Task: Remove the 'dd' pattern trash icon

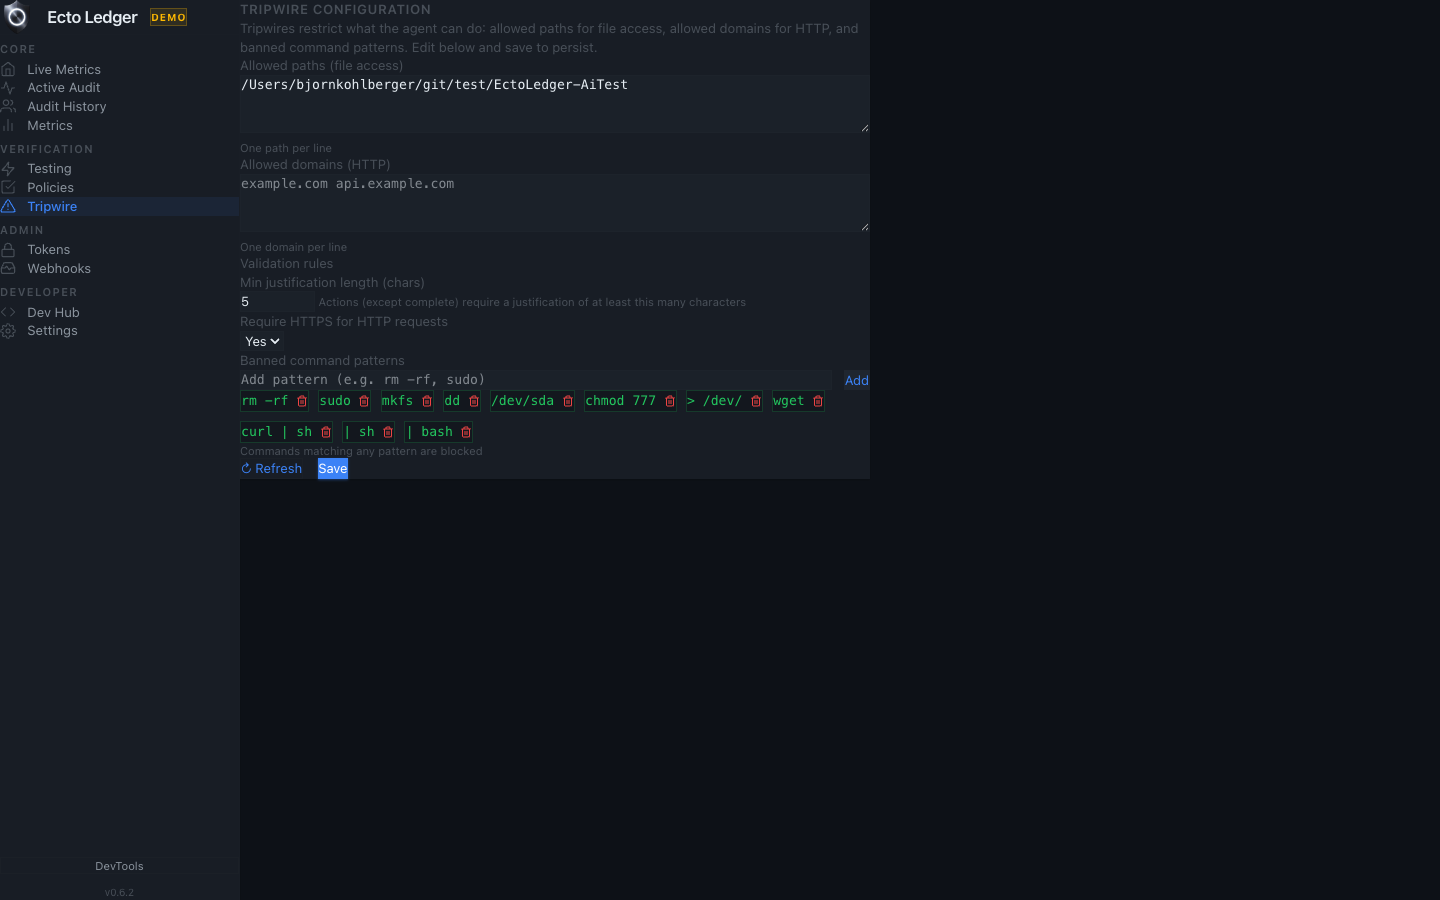Action: tap(474, 401)
